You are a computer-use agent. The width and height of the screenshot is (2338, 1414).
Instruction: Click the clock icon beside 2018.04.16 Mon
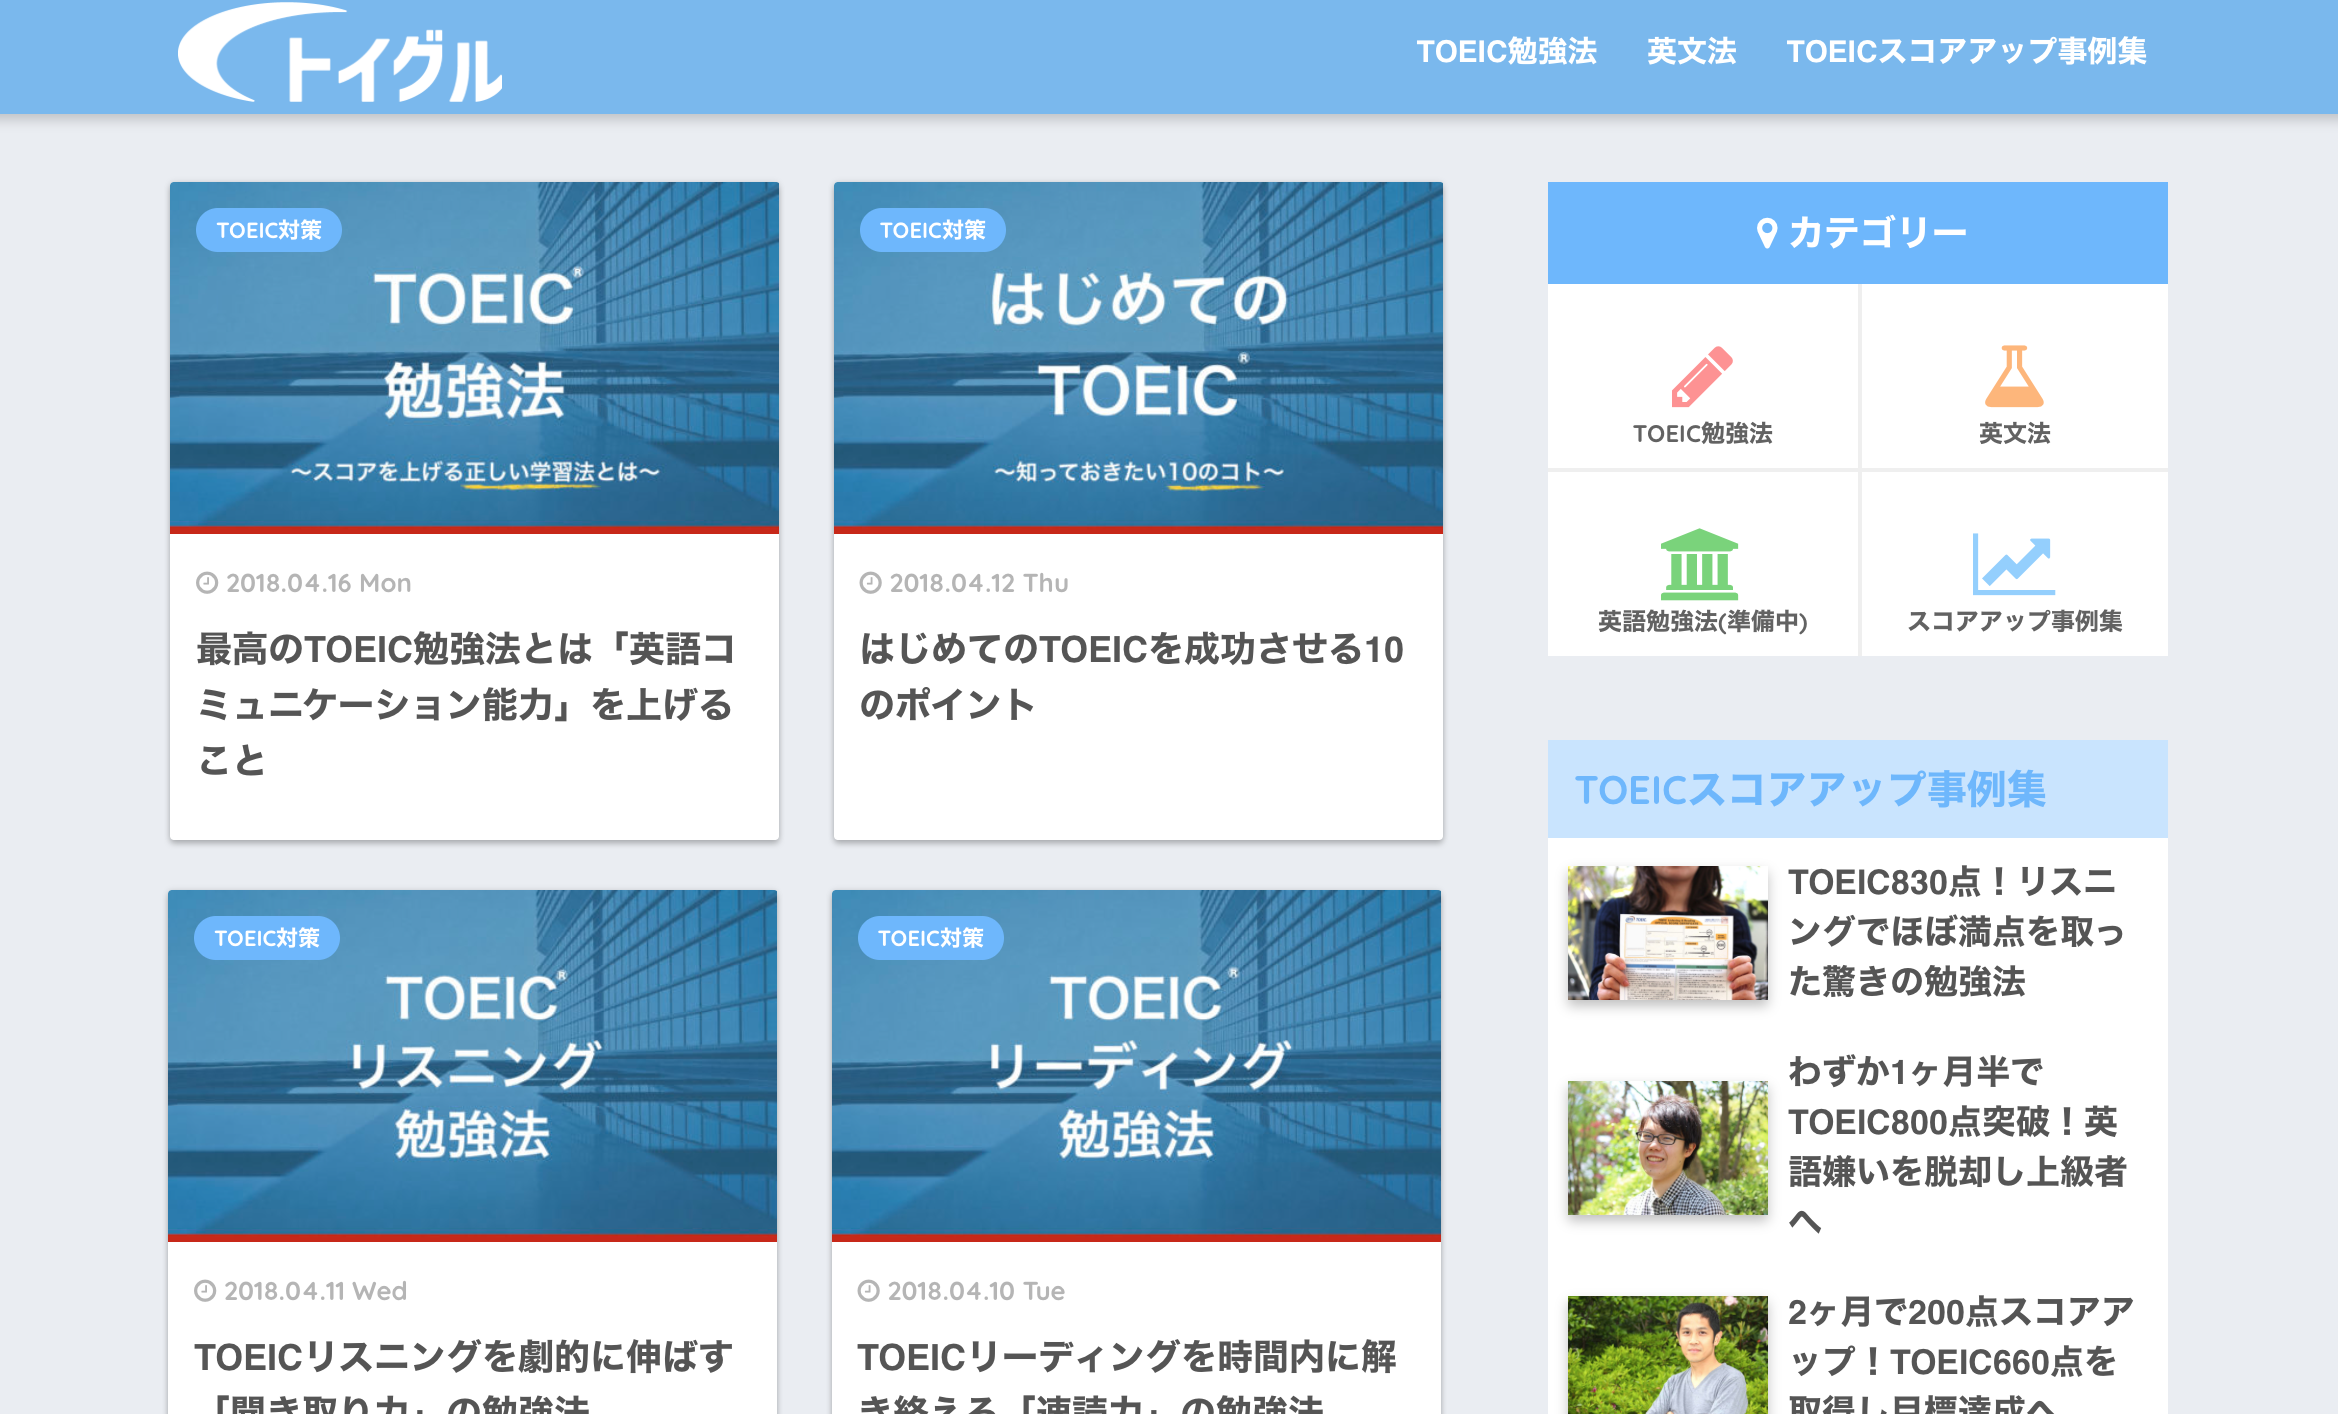click(207, 583)
